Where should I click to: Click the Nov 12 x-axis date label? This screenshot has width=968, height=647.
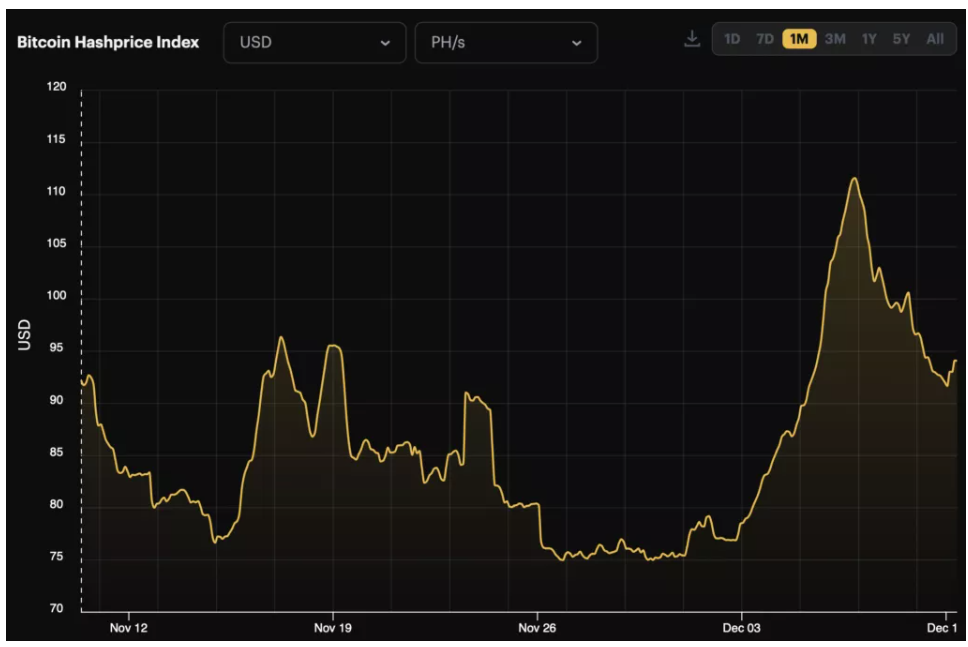tap(128, 628)
